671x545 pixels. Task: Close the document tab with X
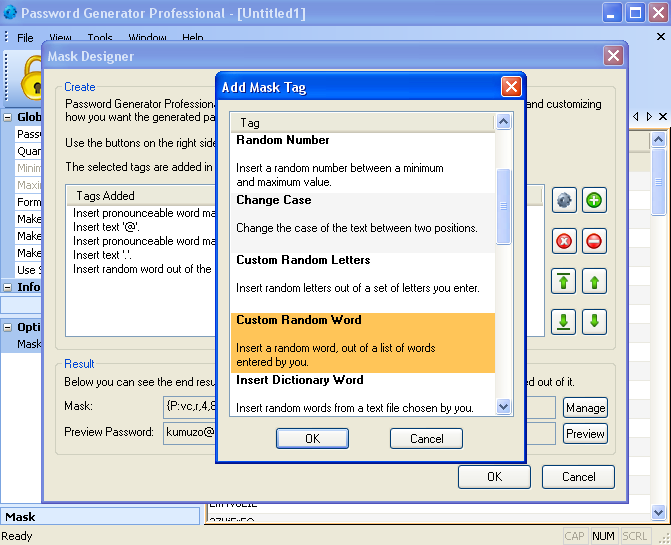tap(663, 116)
